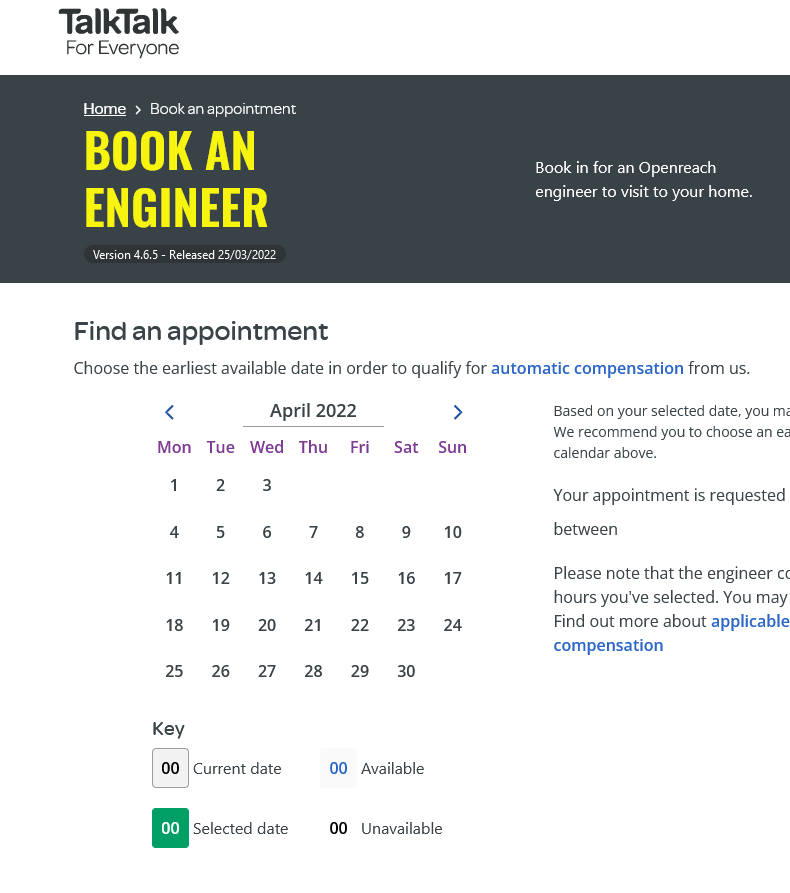Click the version 4.6.5 release badge
Screen dimensions: 790x893
pos(185,254)
